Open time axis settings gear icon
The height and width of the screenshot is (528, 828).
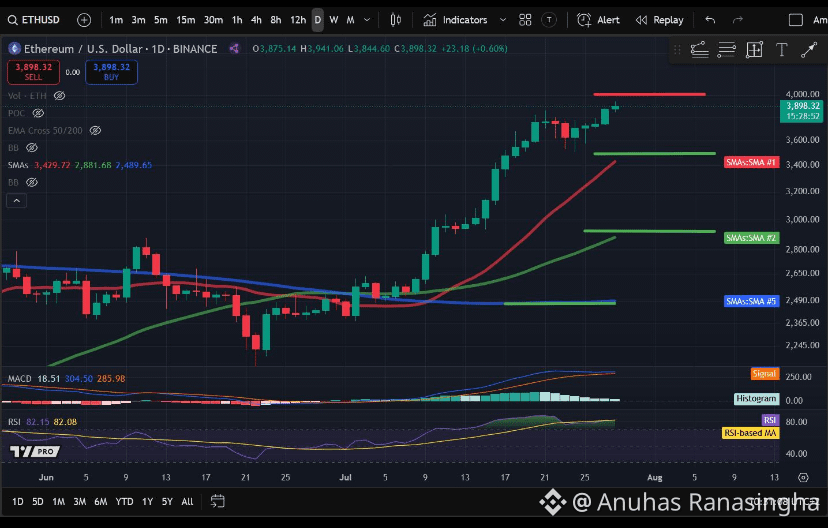[x=803, y=477]
